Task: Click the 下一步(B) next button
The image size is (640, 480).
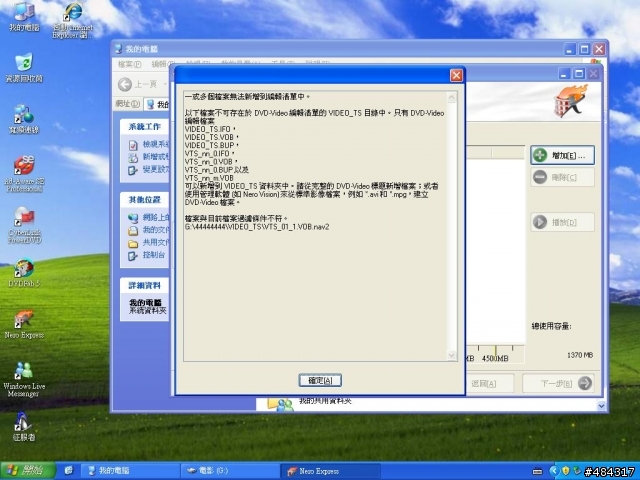Action: click(x=558, y=383)
